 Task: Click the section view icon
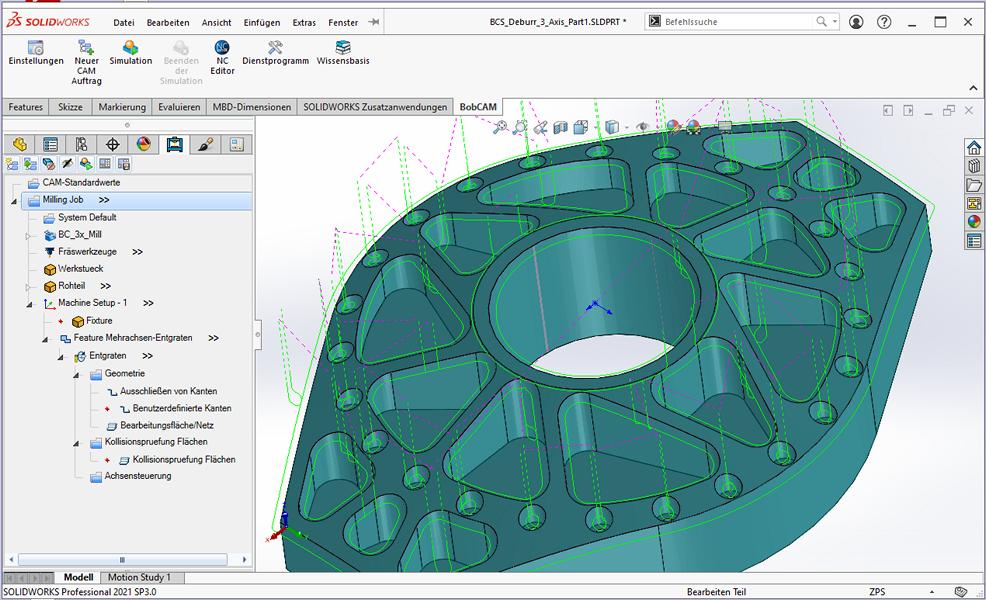point(560,128)
